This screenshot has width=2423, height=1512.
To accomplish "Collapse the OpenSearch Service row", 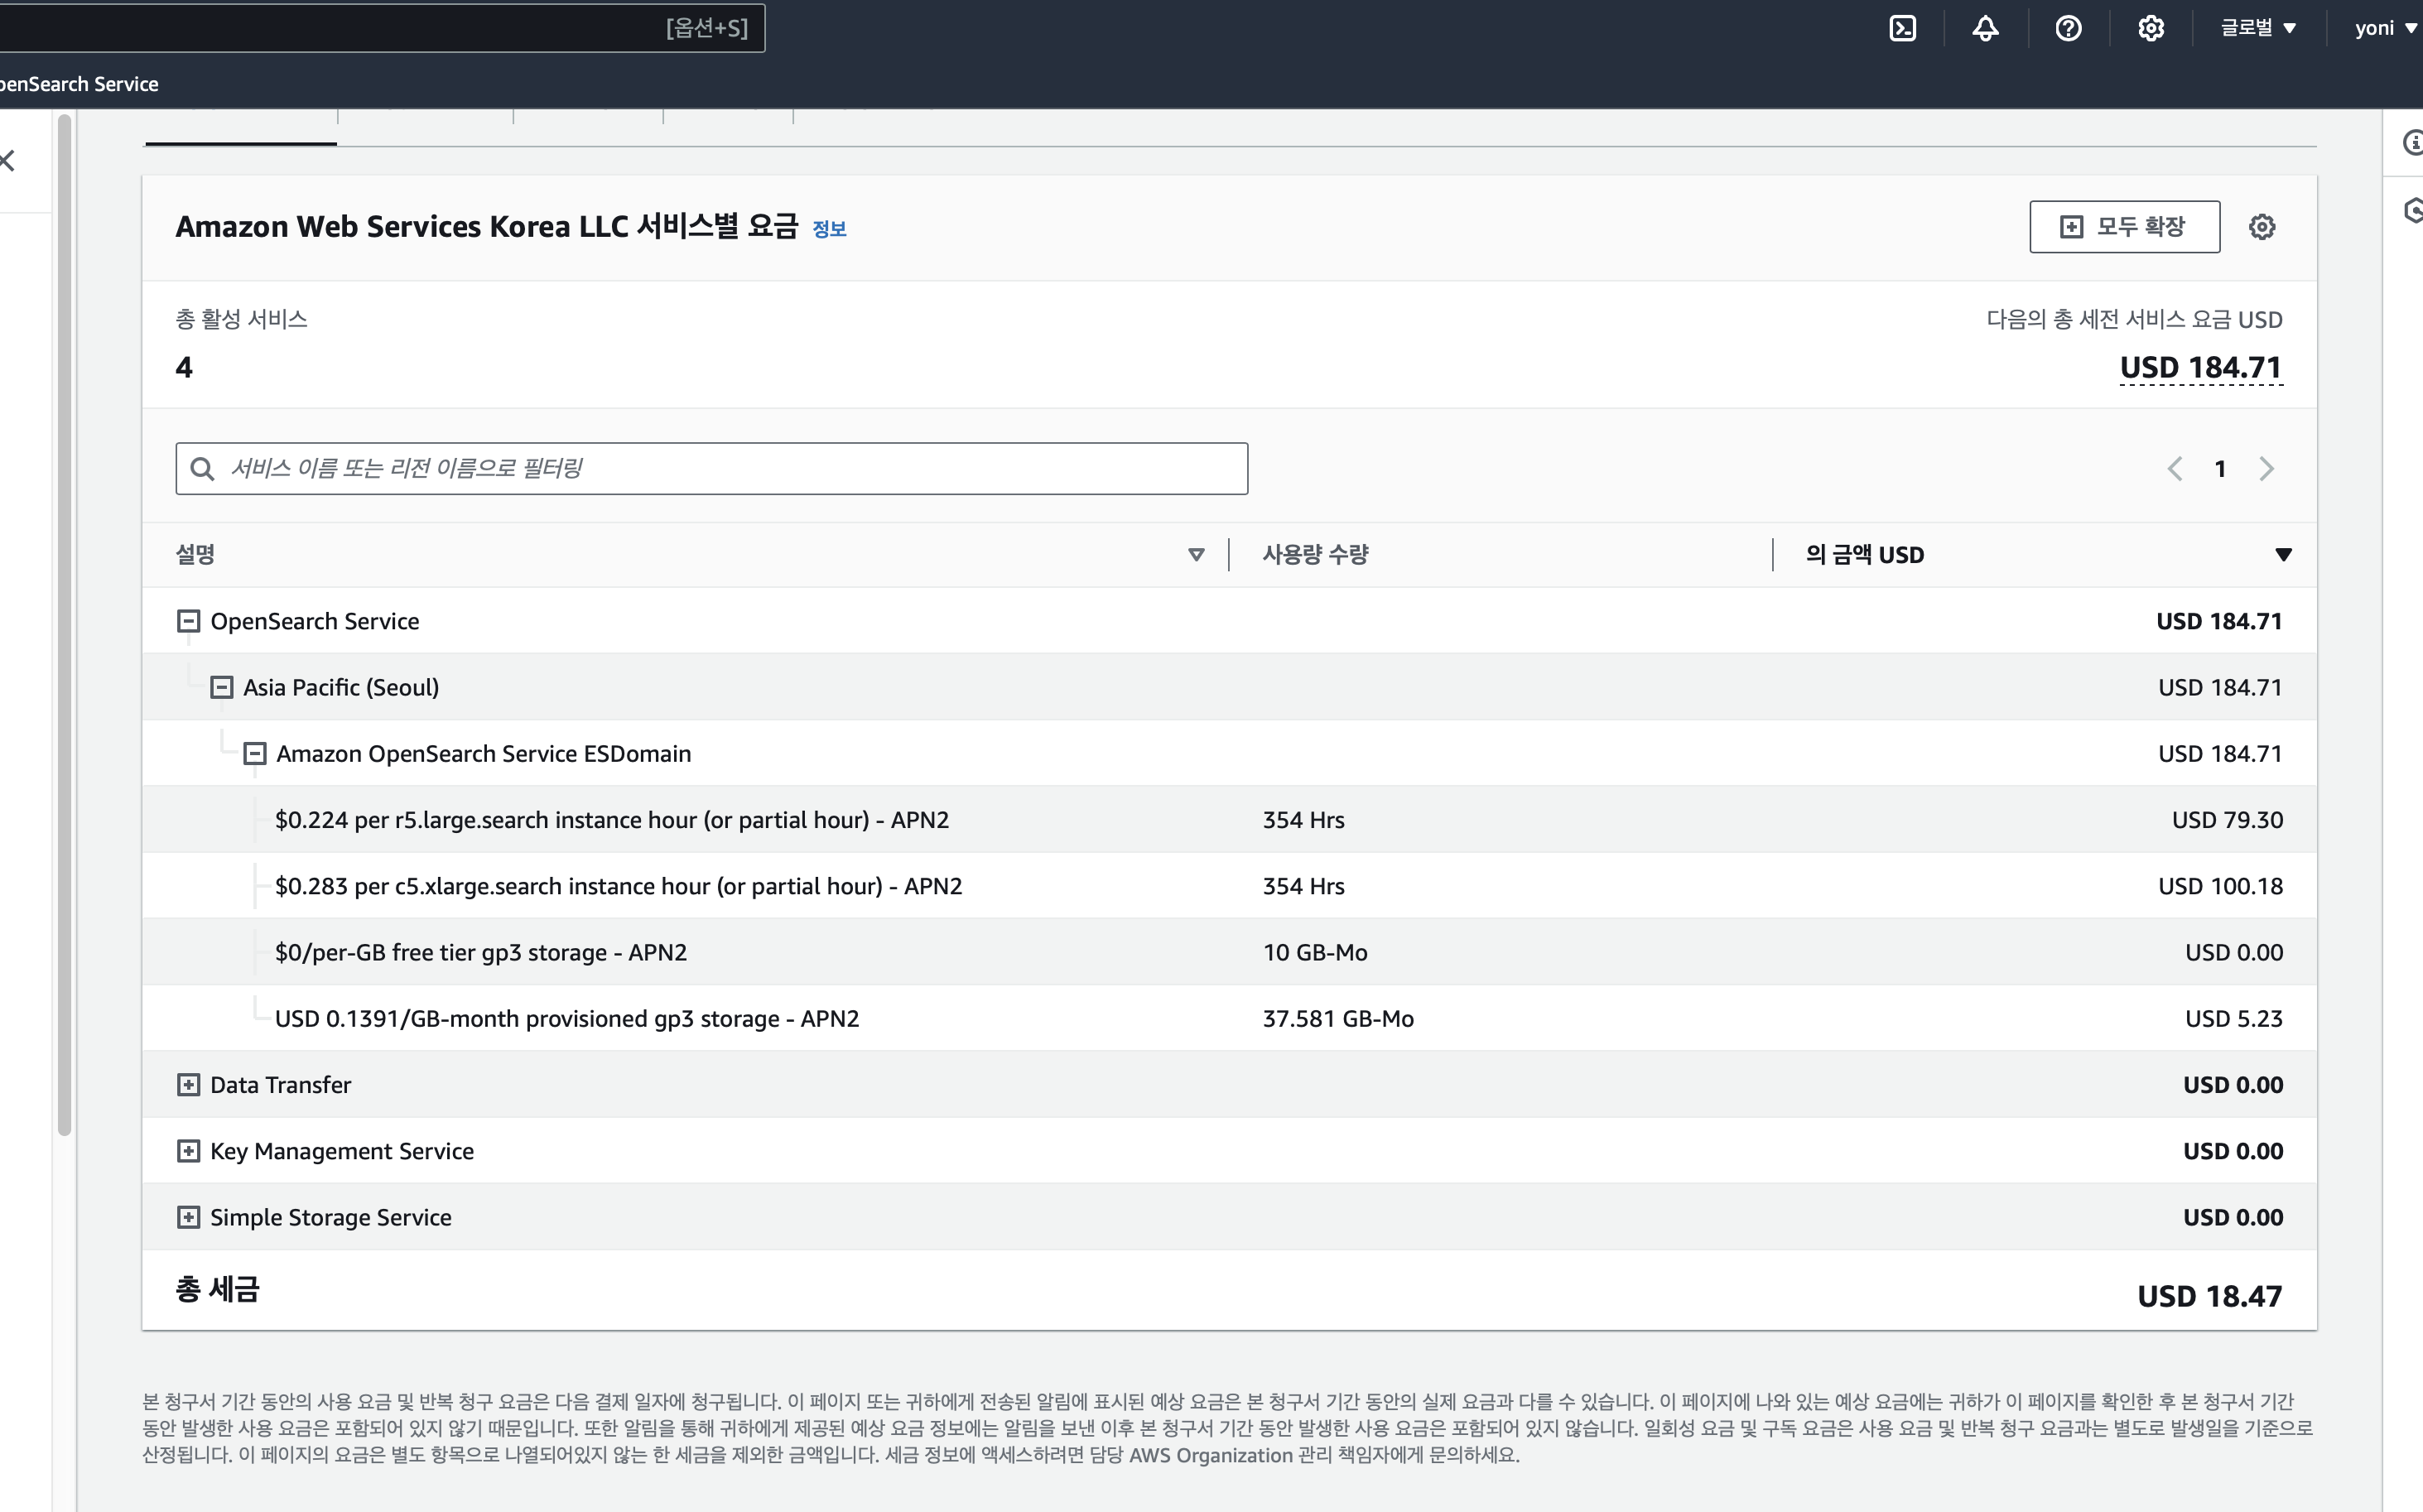I will point(188,621).
